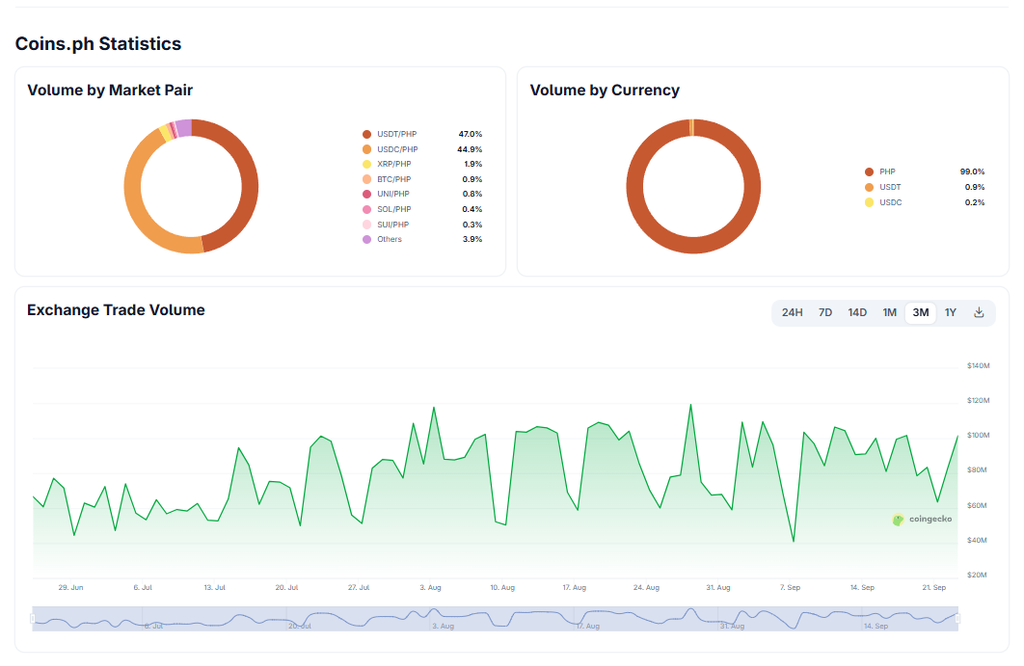Screen dimensions: 1024x666
Task: Click the USDC currency legend label
Action: tap(891, 202)
